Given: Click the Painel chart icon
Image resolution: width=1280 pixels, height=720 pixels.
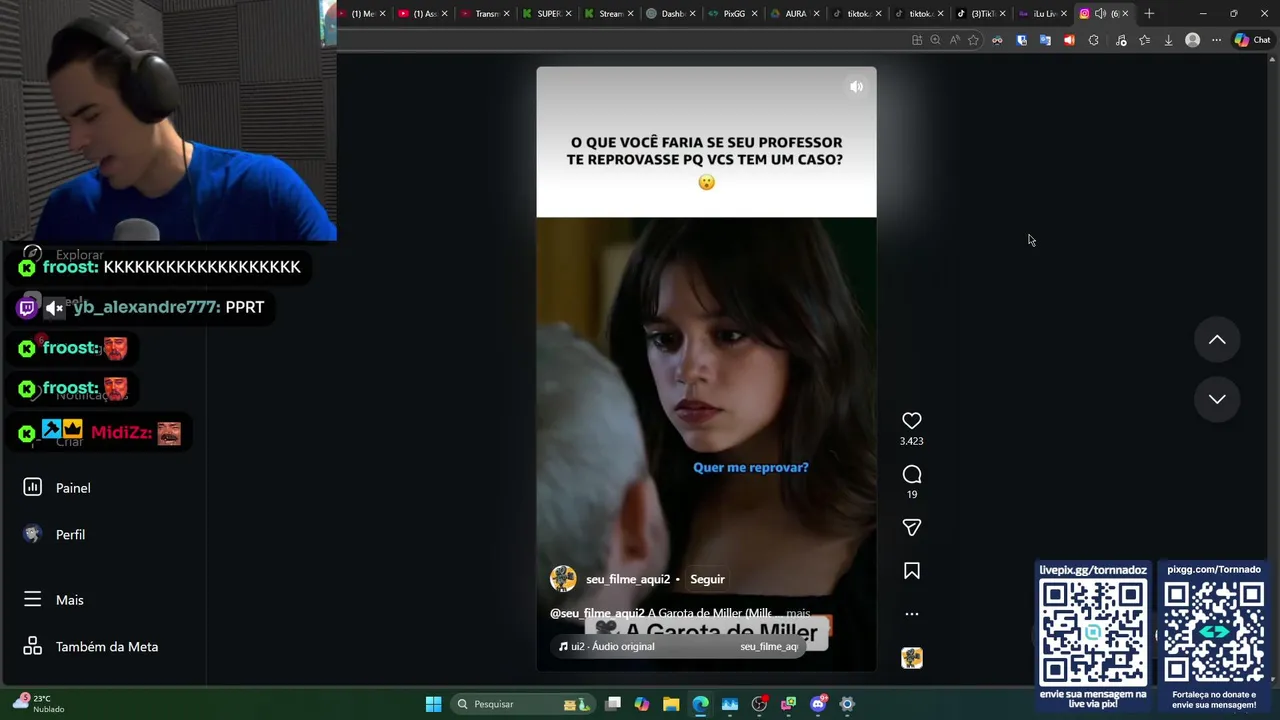Looking at the screenshot, I should click(32, 487).
